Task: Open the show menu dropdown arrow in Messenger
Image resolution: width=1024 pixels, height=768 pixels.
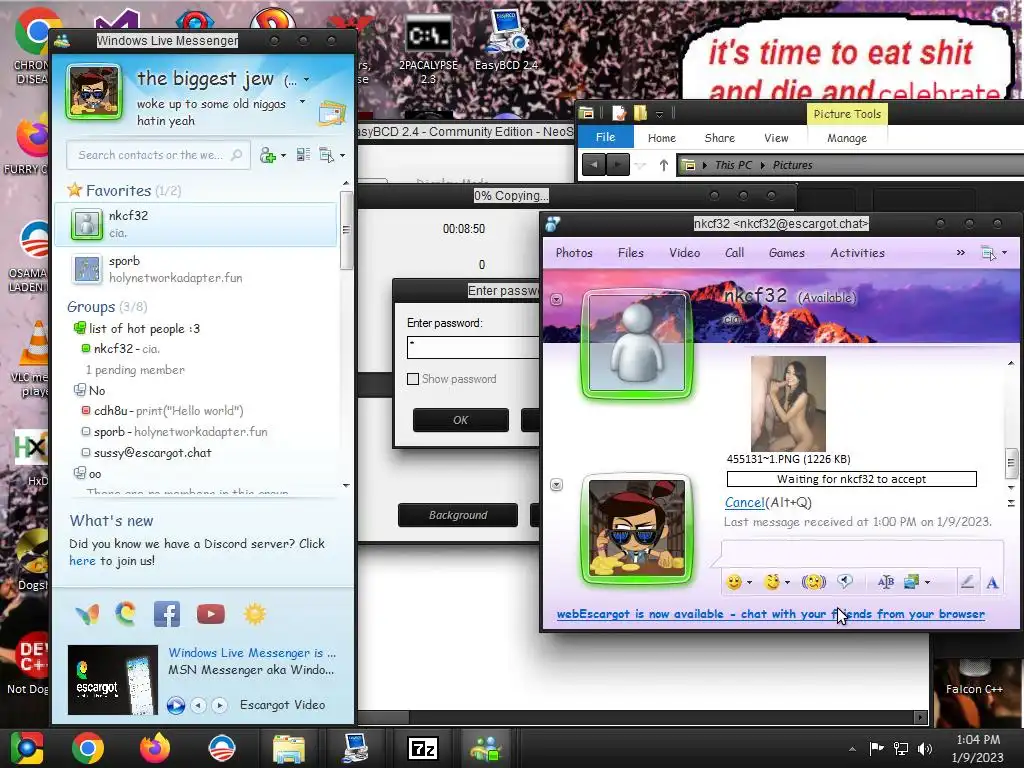Action: click(342, 155)
